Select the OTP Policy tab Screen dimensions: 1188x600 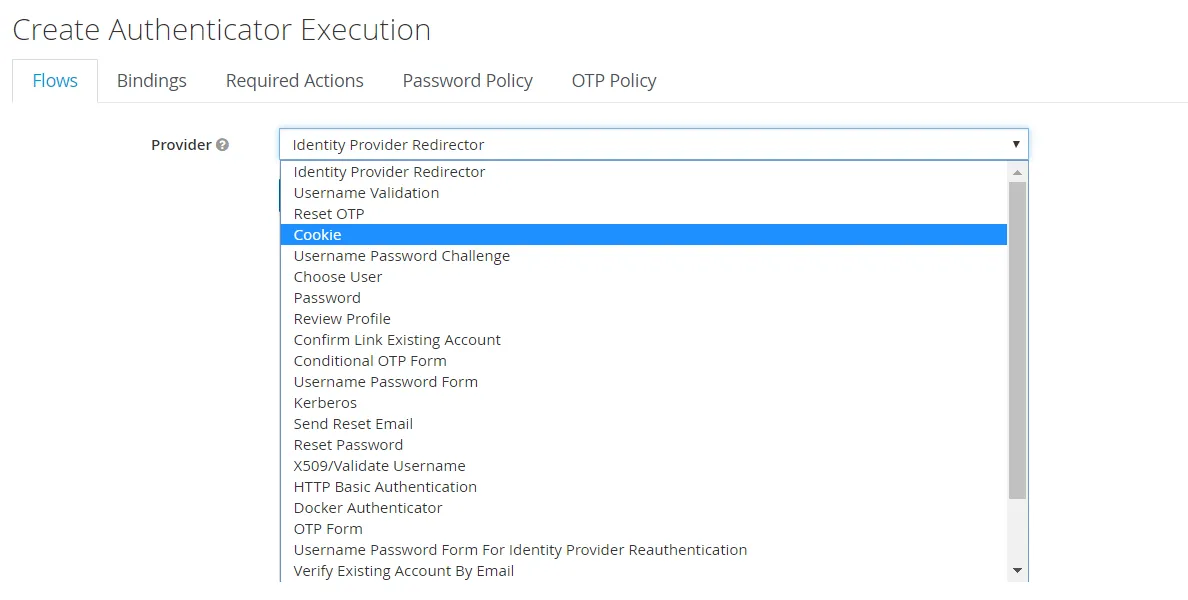(614, 81)
